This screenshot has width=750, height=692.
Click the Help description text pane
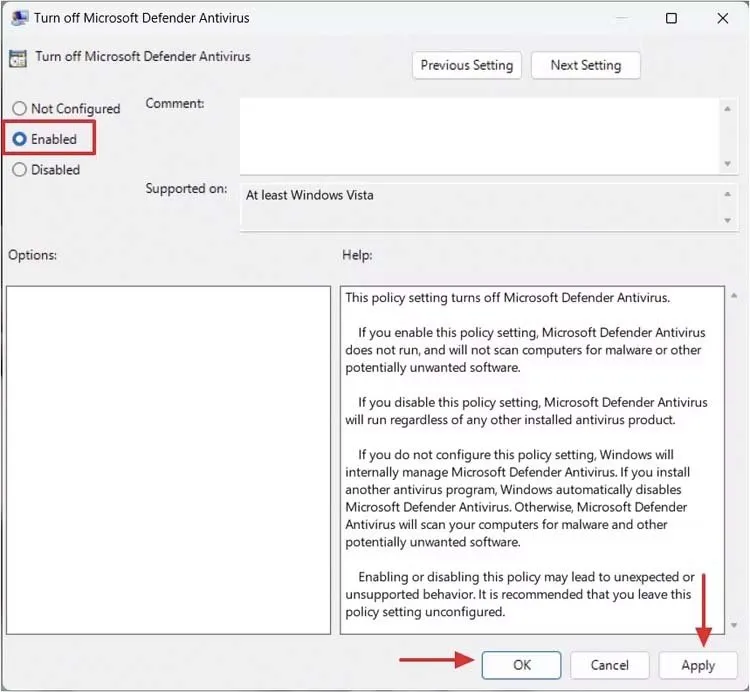coord(530,460)
